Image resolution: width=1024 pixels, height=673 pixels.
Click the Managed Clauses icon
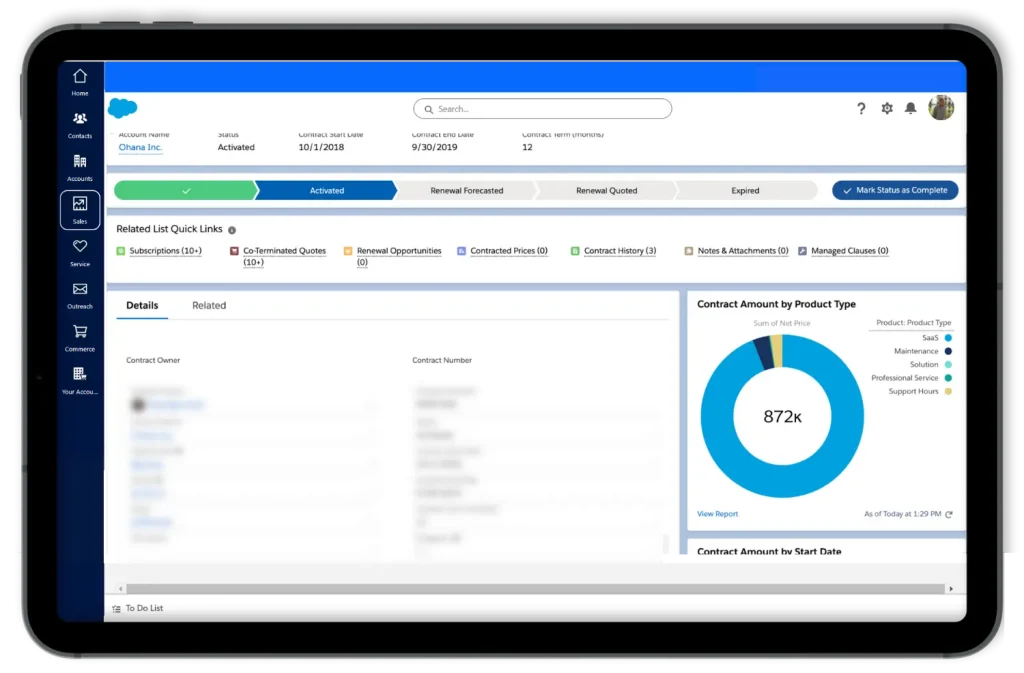[x=803, y=251]
